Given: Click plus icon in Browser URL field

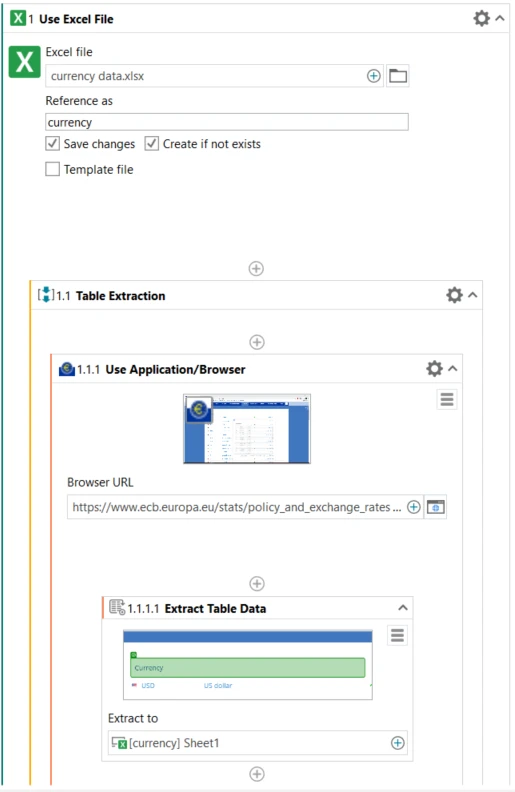Looking at the screenshot, I should [414, 507].
